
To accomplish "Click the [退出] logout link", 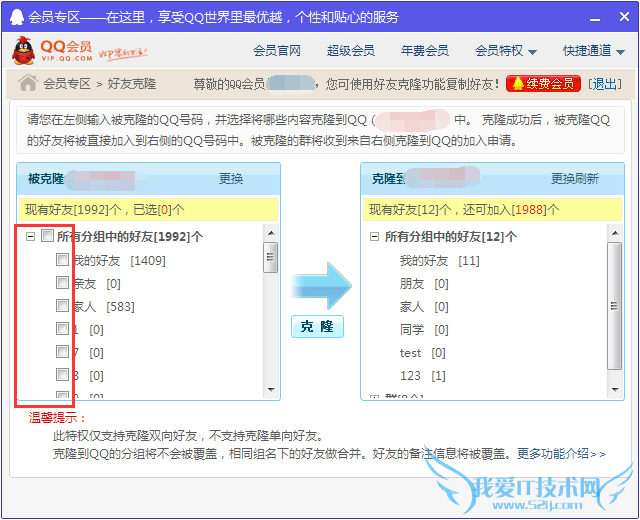I will [605, 84].
